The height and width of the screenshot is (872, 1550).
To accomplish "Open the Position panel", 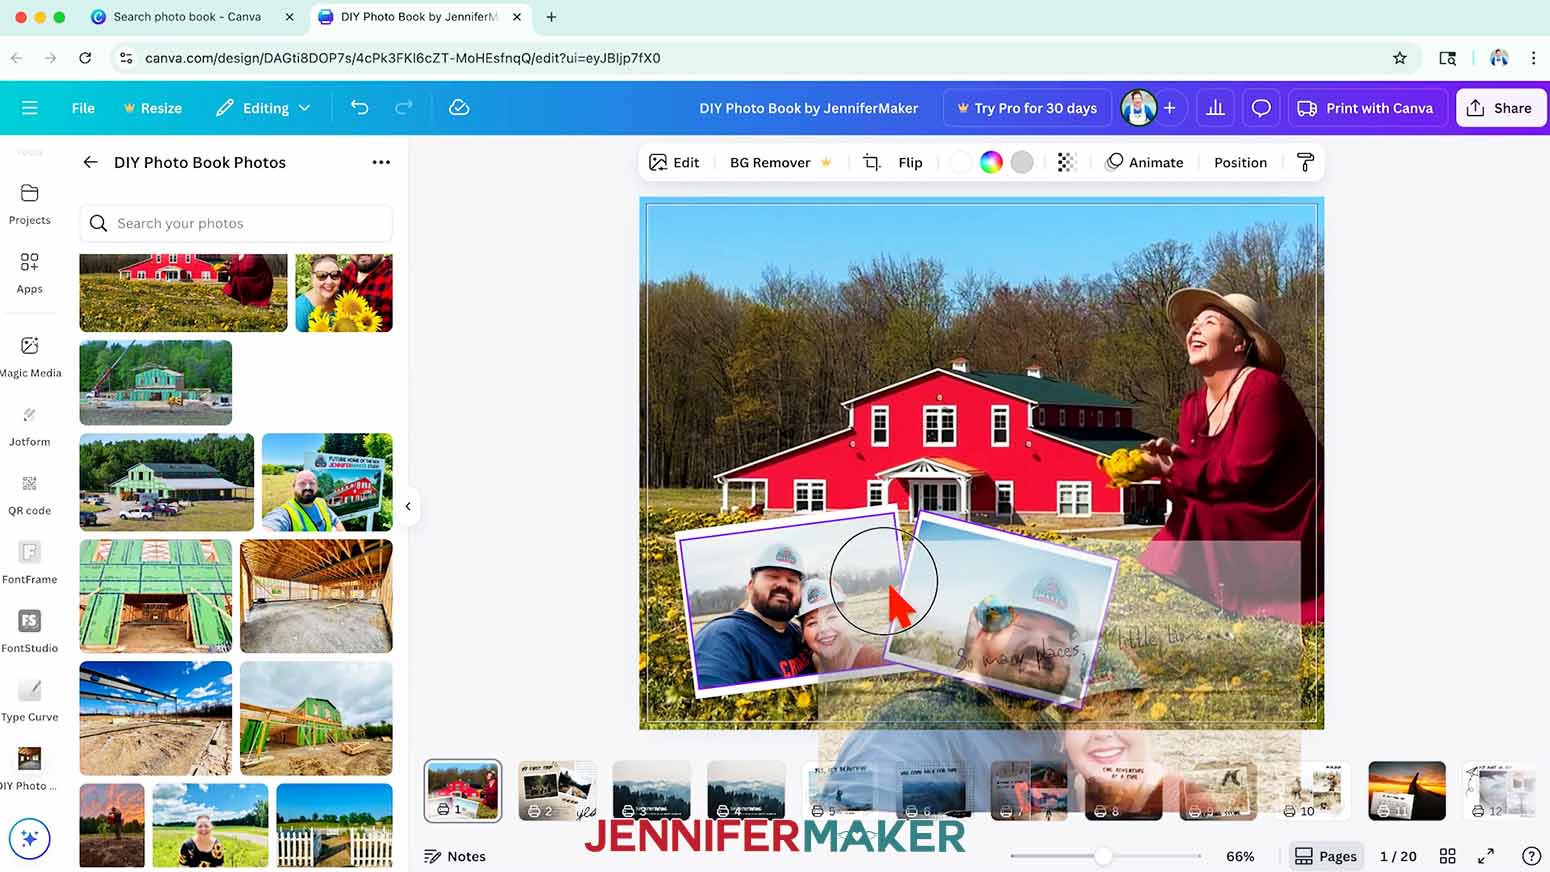I will (x=1240, y=162).
